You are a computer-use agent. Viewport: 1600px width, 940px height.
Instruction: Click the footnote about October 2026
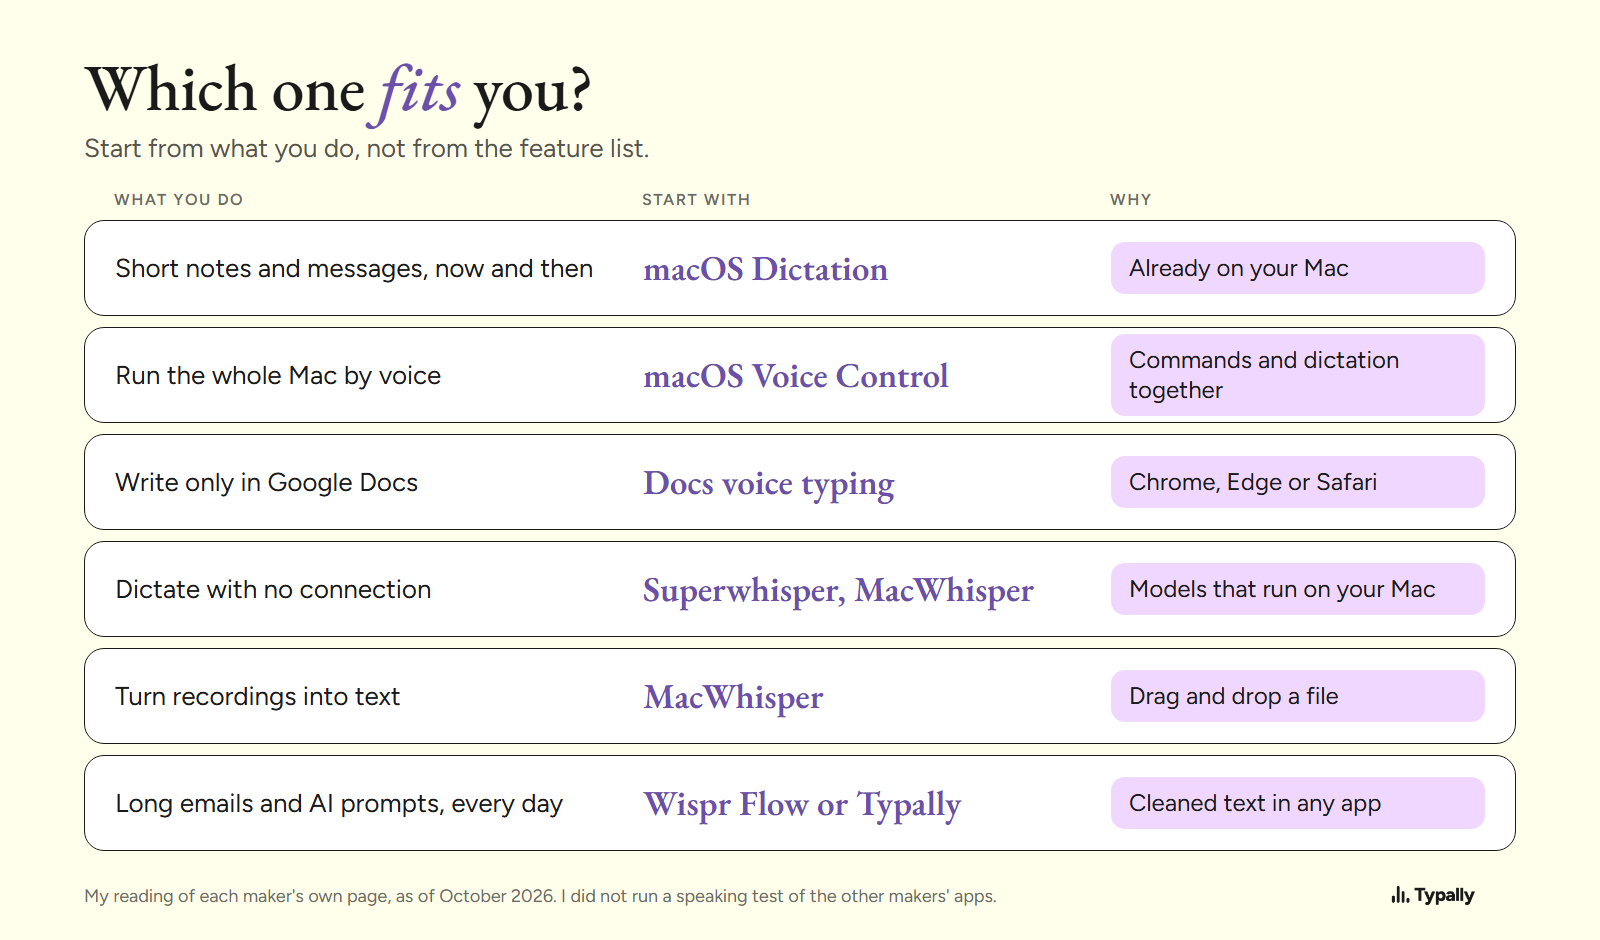tap(540, 896)
